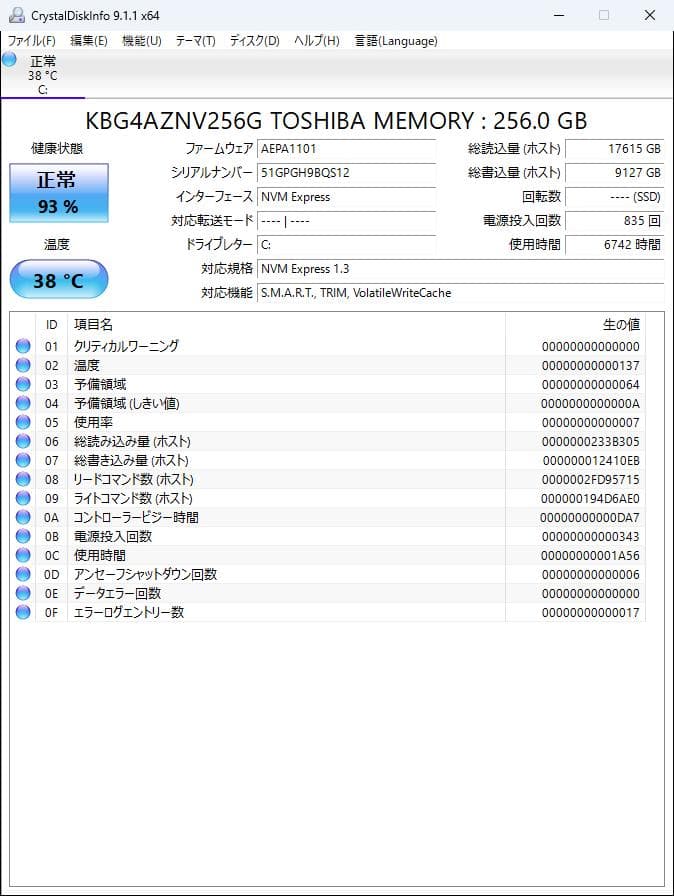Click status orb for コントローラービジー時間 row
Screen dimensions: 674x896
(x=23, y=517)
